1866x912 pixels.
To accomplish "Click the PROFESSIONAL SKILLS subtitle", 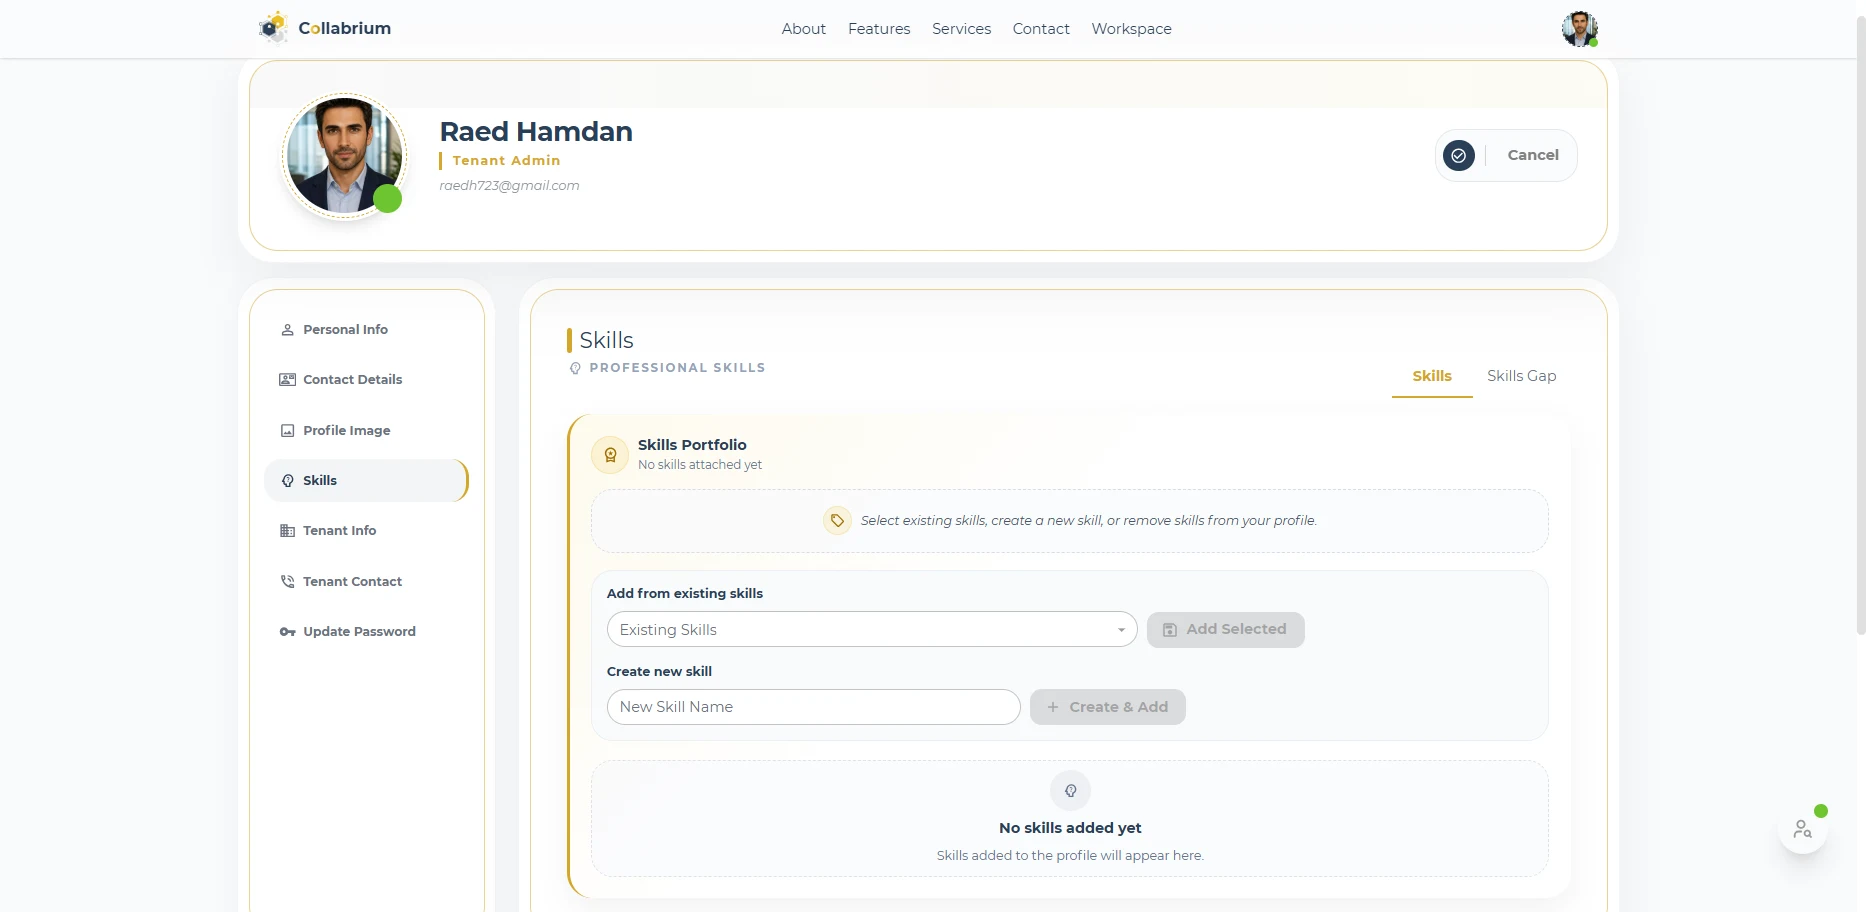I will point(677,368).
